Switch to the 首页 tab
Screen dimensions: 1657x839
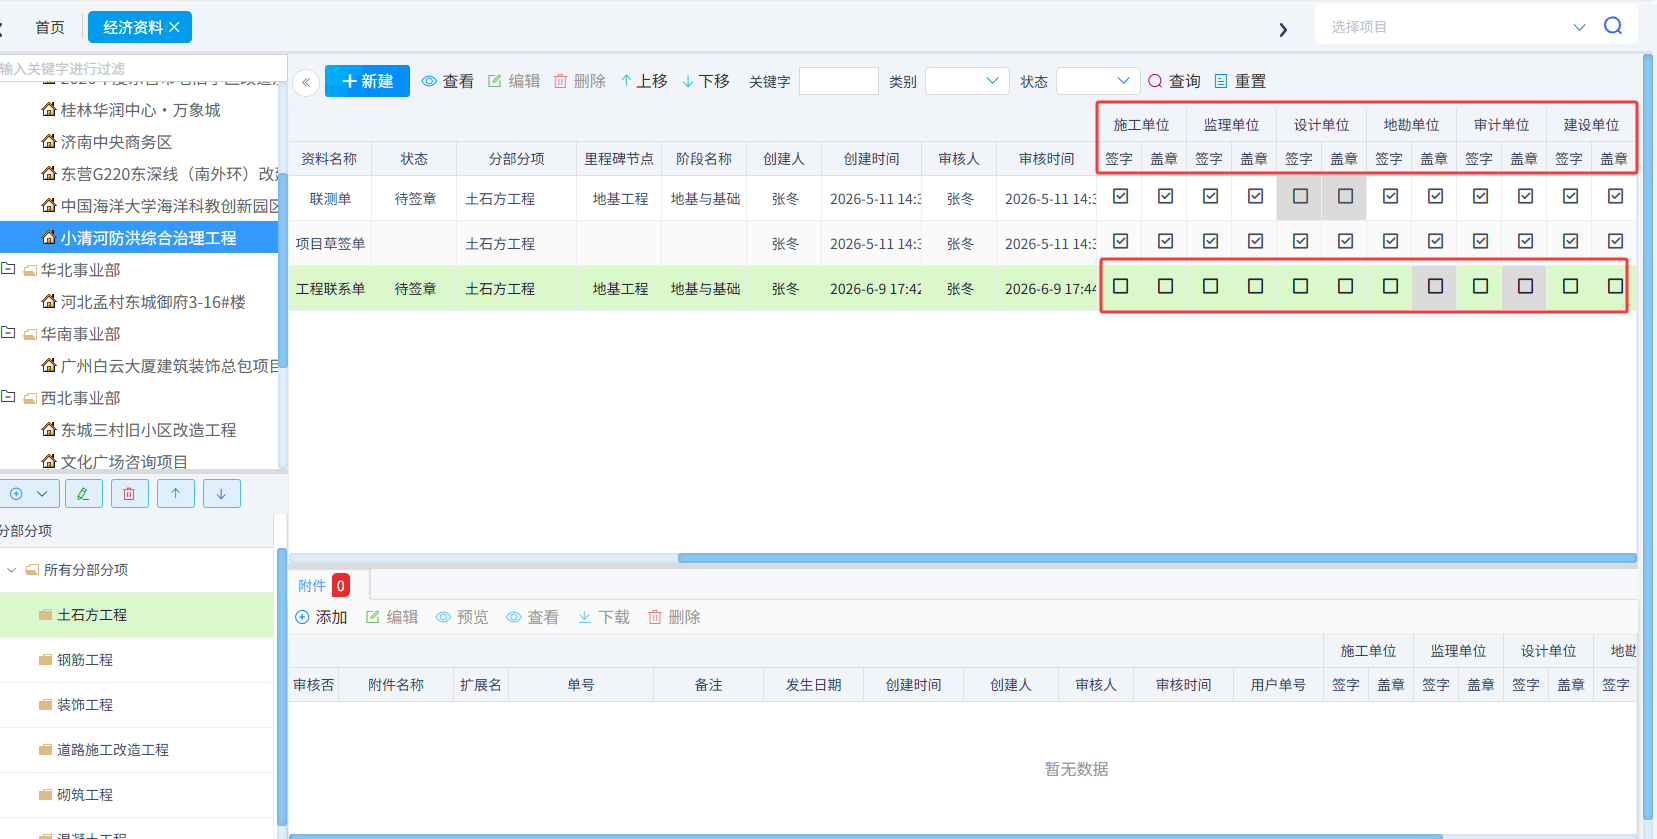click(x=50, y=27)
